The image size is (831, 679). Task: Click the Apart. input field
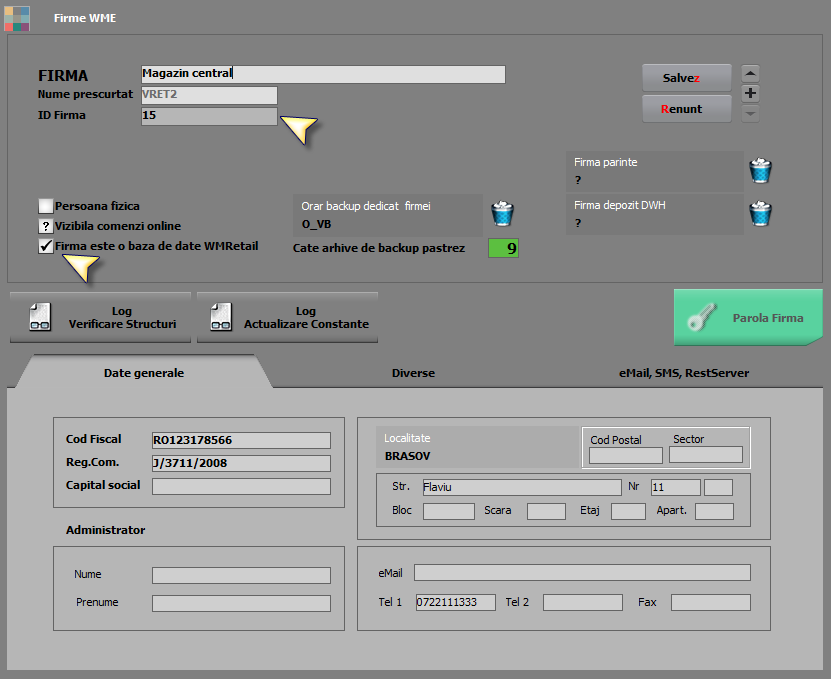tap(714, 512)
